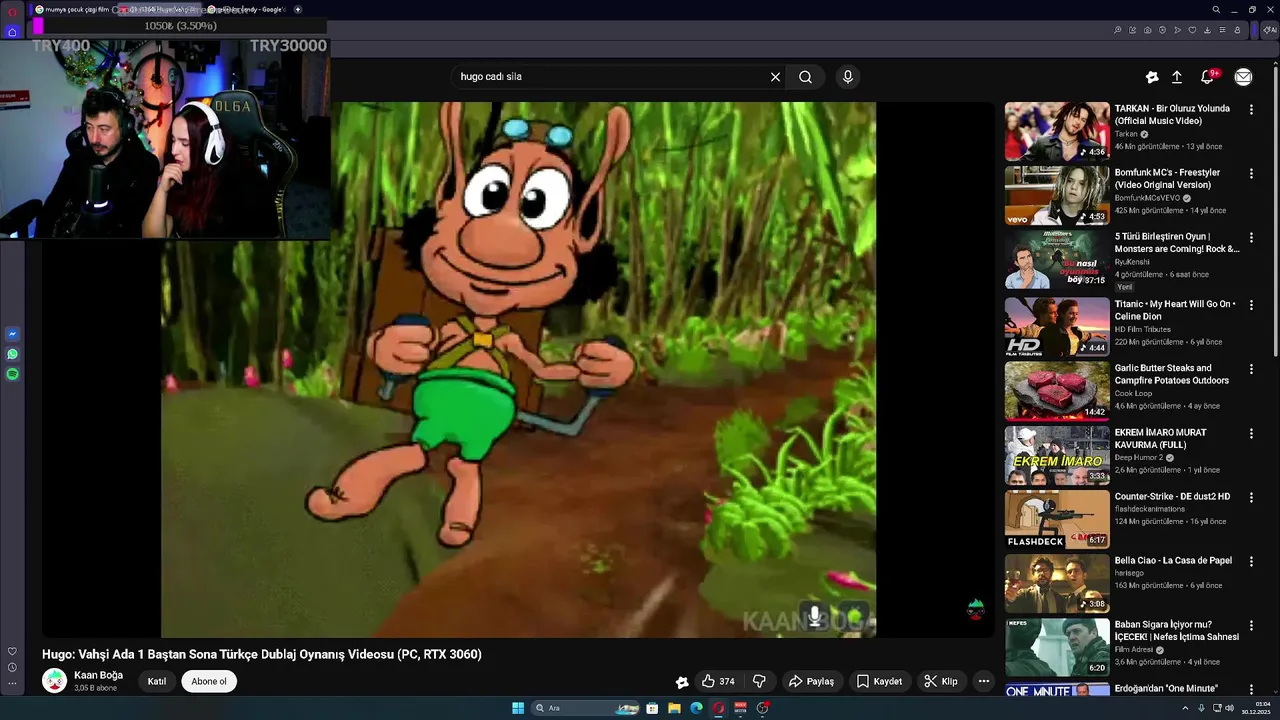Screen dimensions: 1280x720
Task: Switch to mumya çocuk çizgi film tab
Action: [72, 9]
